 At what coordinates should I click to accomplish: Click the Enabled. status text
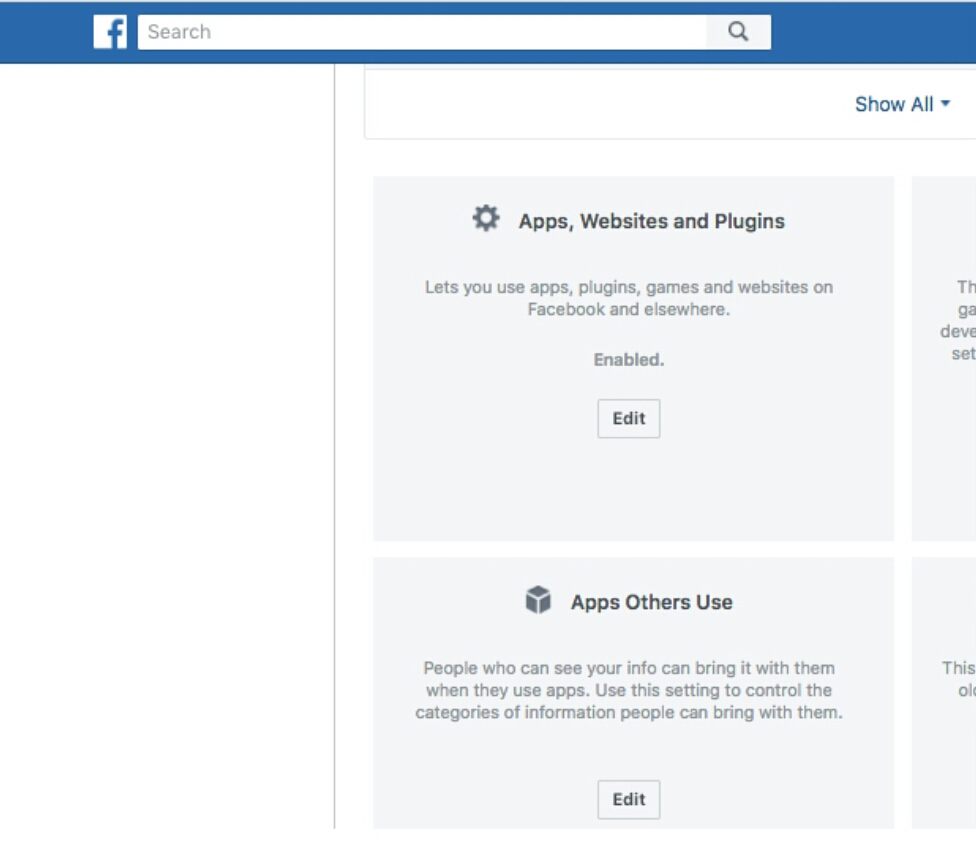tap(629, 360)
